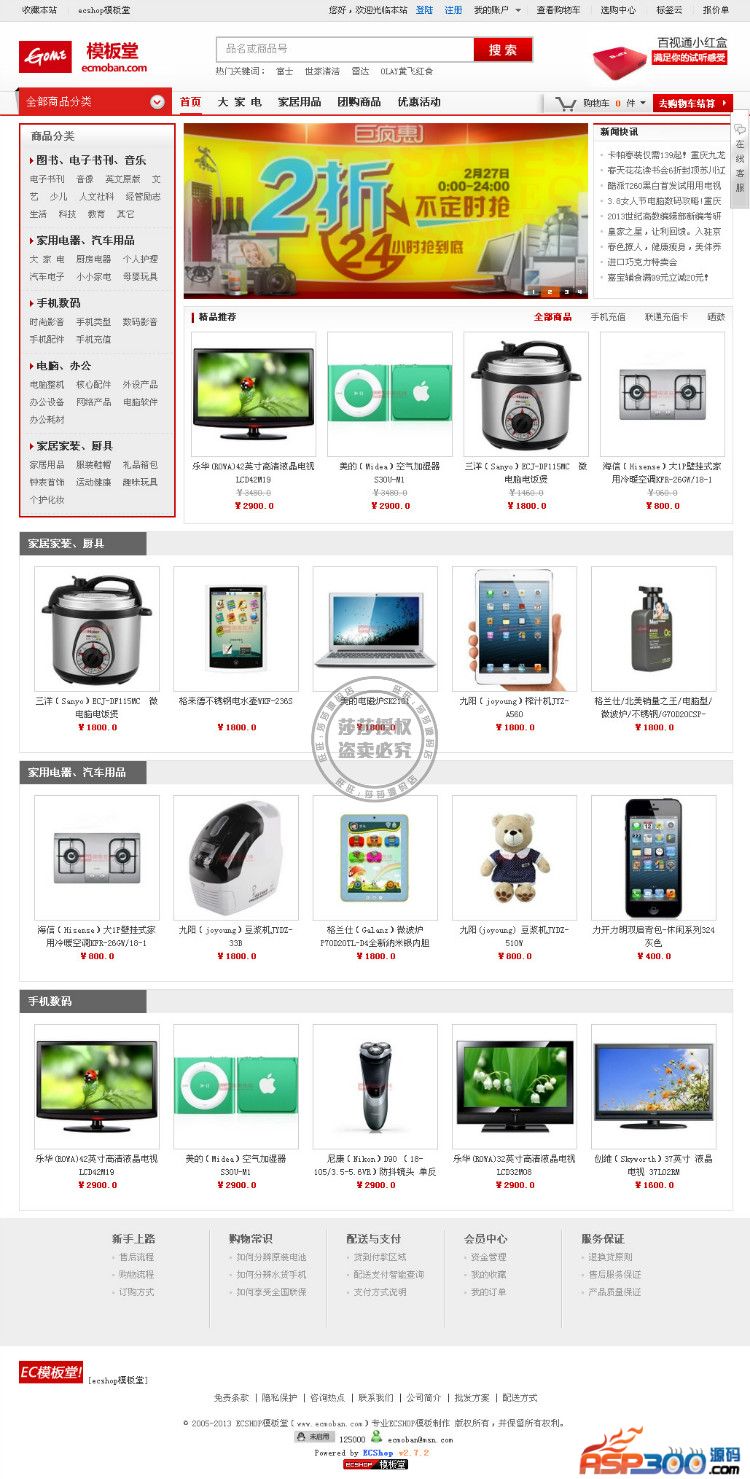Image resolution: width=750 pixels, height=1479 pixels.
Task: Open the 我的账户 dropdown menu
Action: (497, 10)
